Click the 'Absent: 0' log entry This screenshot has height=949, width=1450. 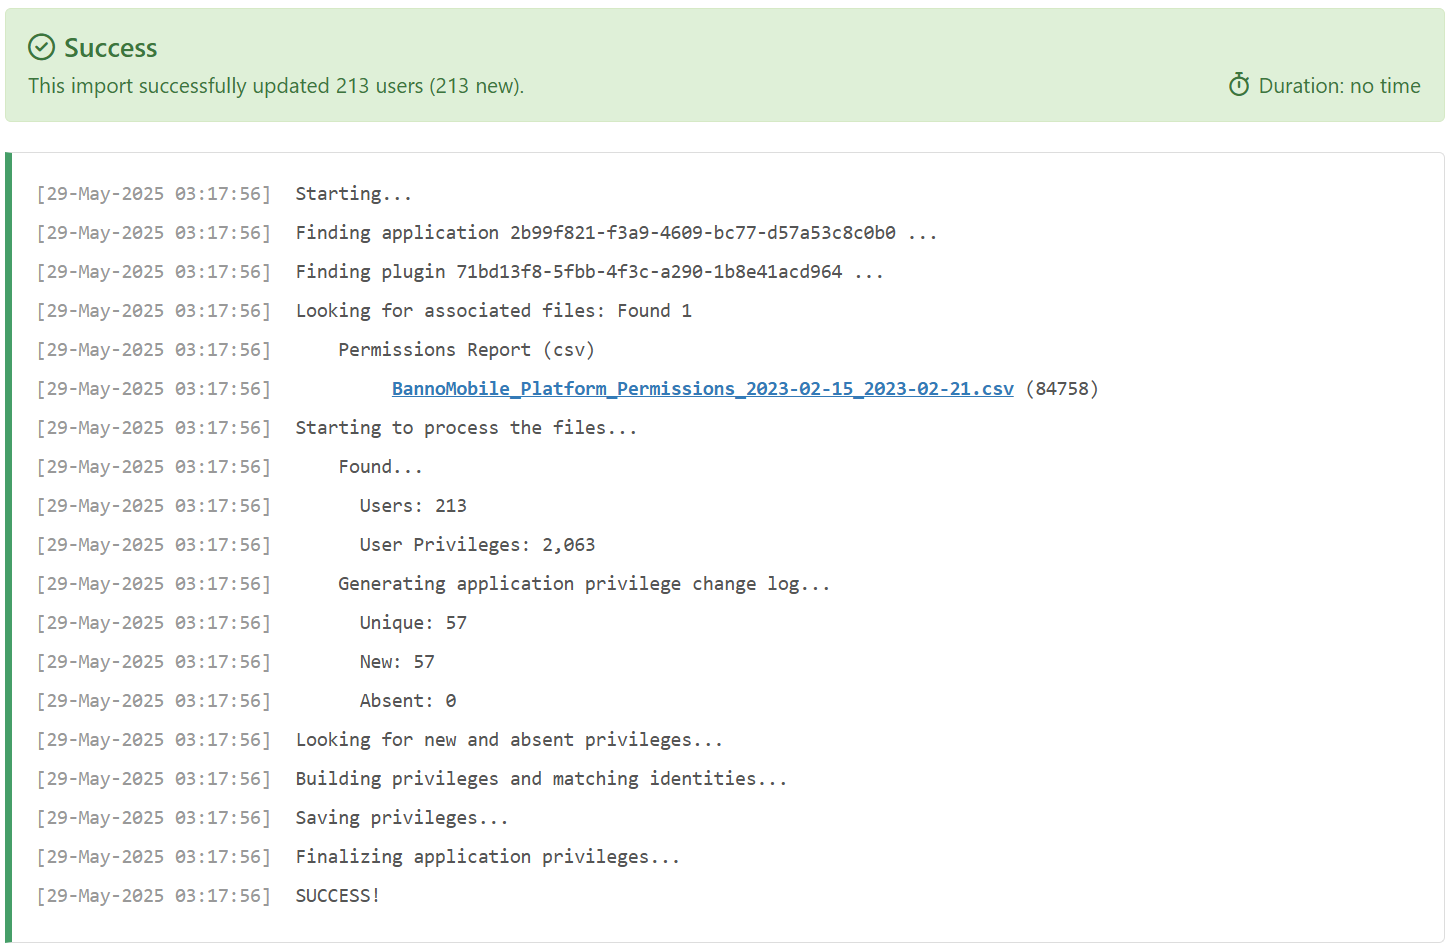pos(408,701)
